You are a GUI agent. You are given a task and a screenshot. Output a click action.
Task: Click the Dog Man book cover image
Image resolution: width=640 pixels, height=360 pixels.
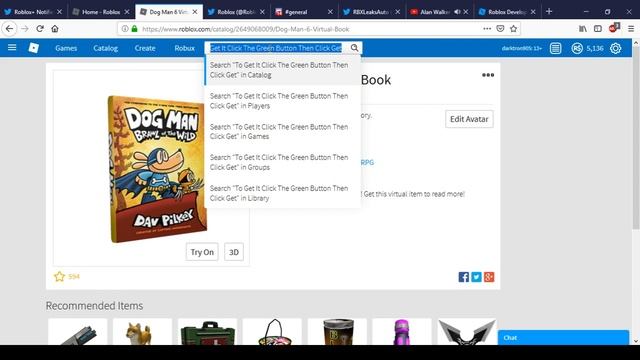tap(157, 169)
